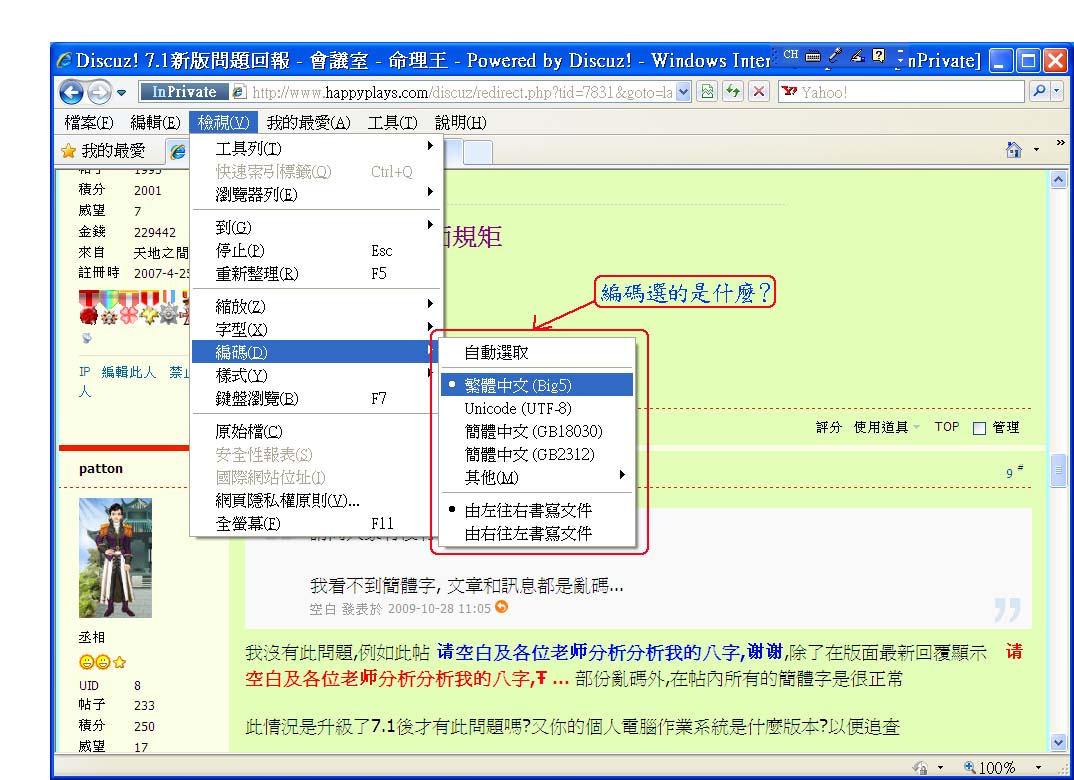Open the address bar dropdown arrow
Screen dimensions: 1074x780
(684, 92)
